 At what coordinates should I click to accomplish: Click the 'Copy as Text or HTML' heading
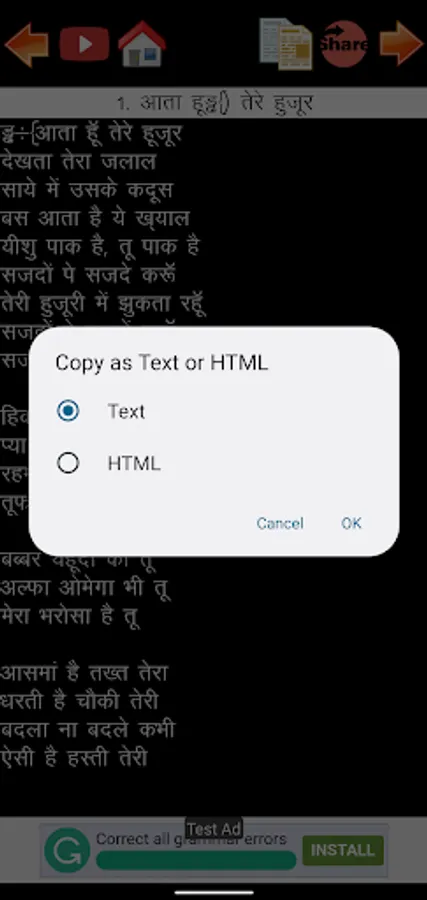(x=161, y=363)
